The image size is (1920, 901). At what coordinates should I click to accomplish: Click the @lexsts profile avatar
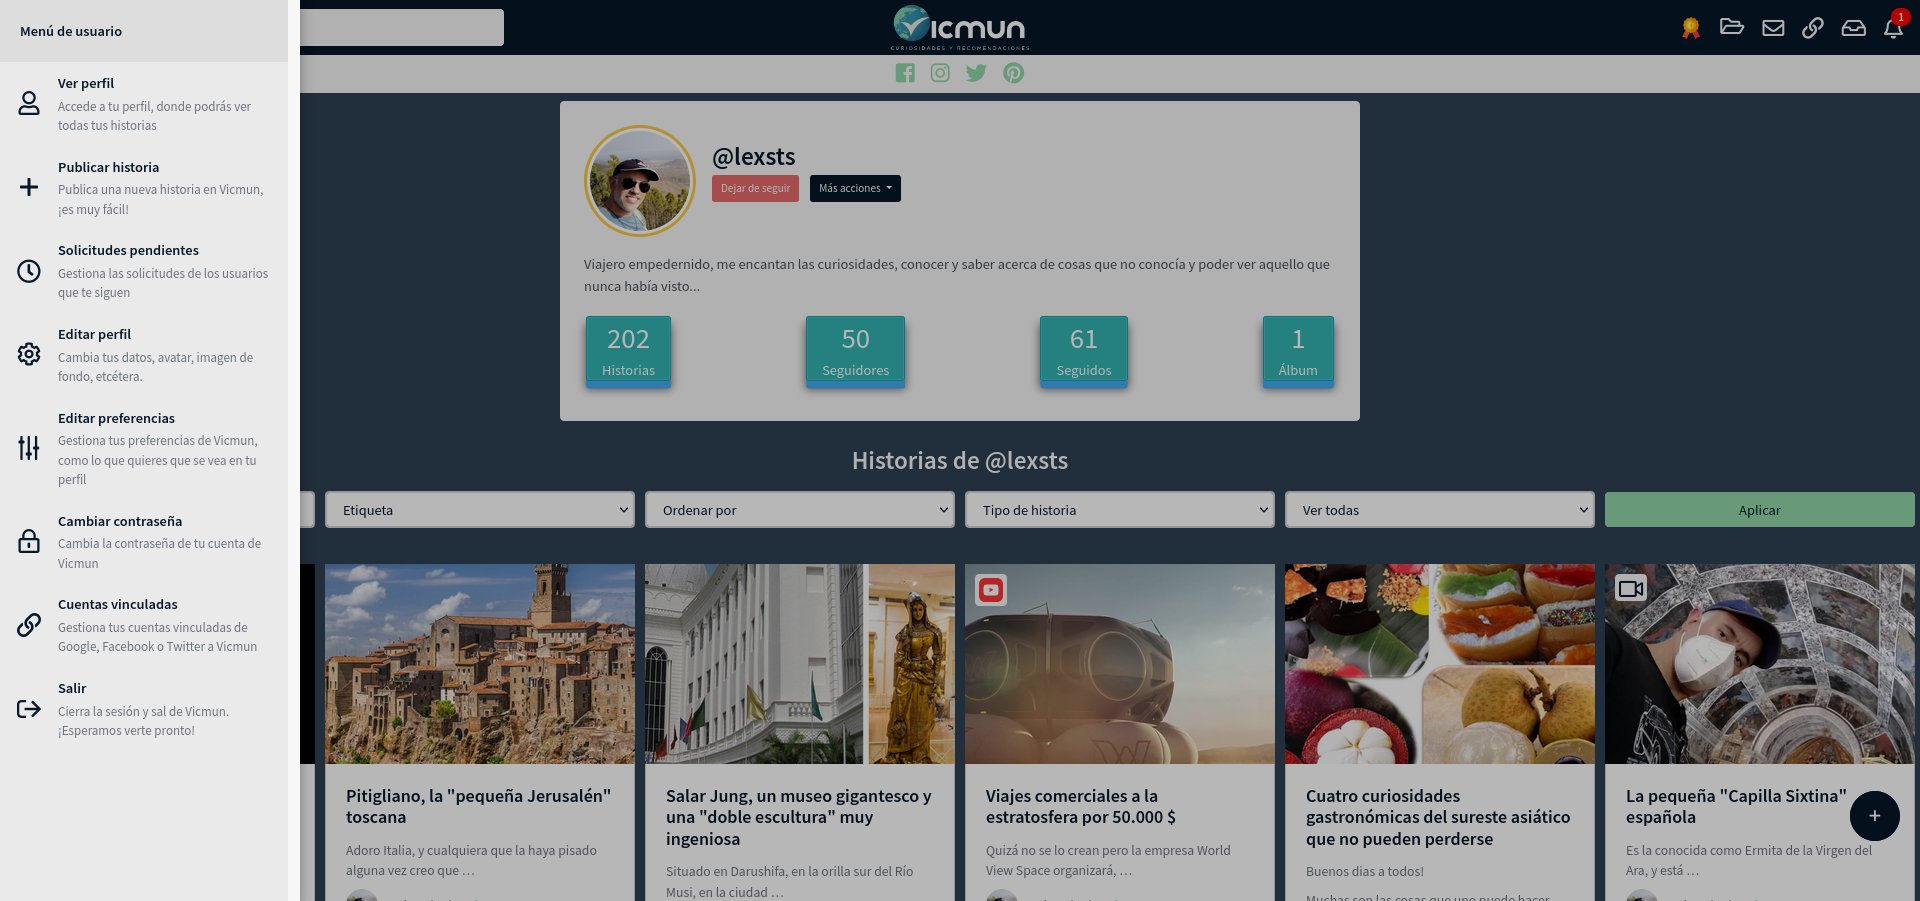coord(640,181)
